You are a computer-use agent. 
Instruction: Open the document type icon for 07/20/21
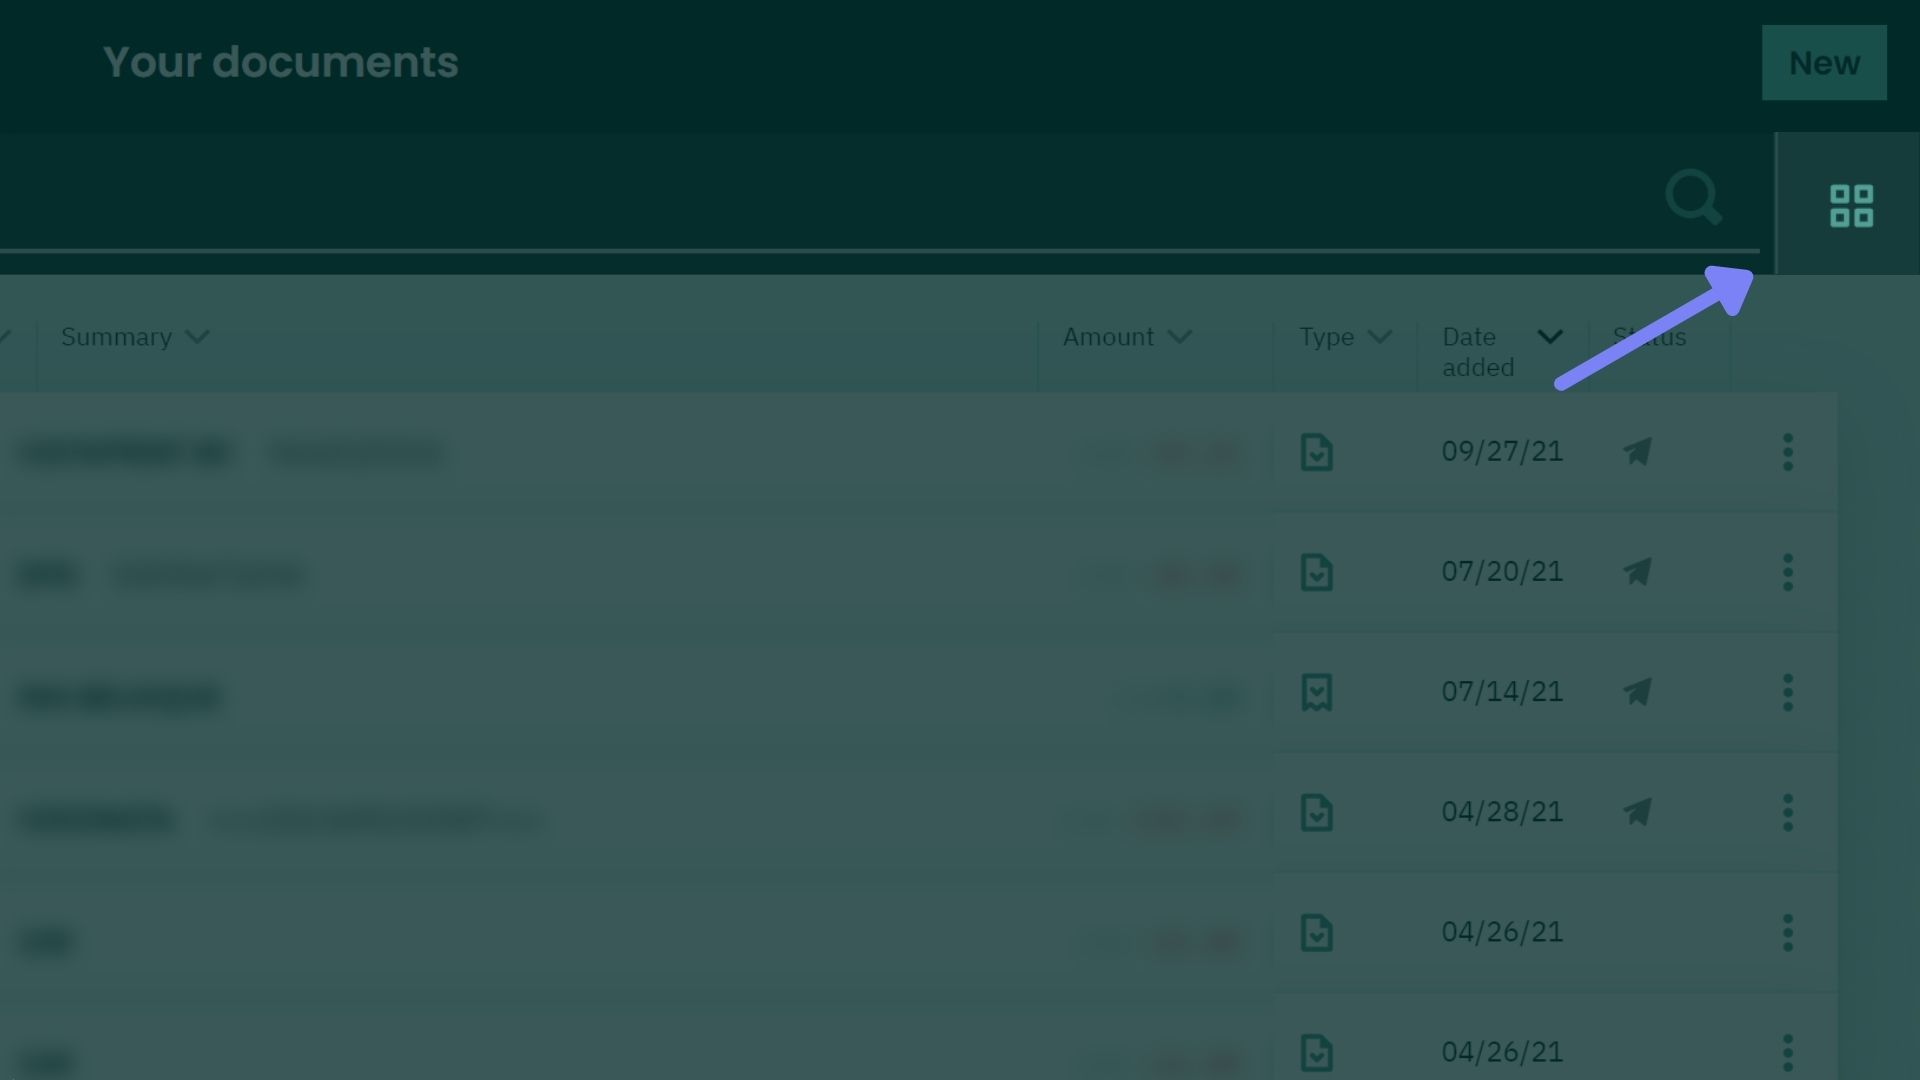(x=1316, y=572)
